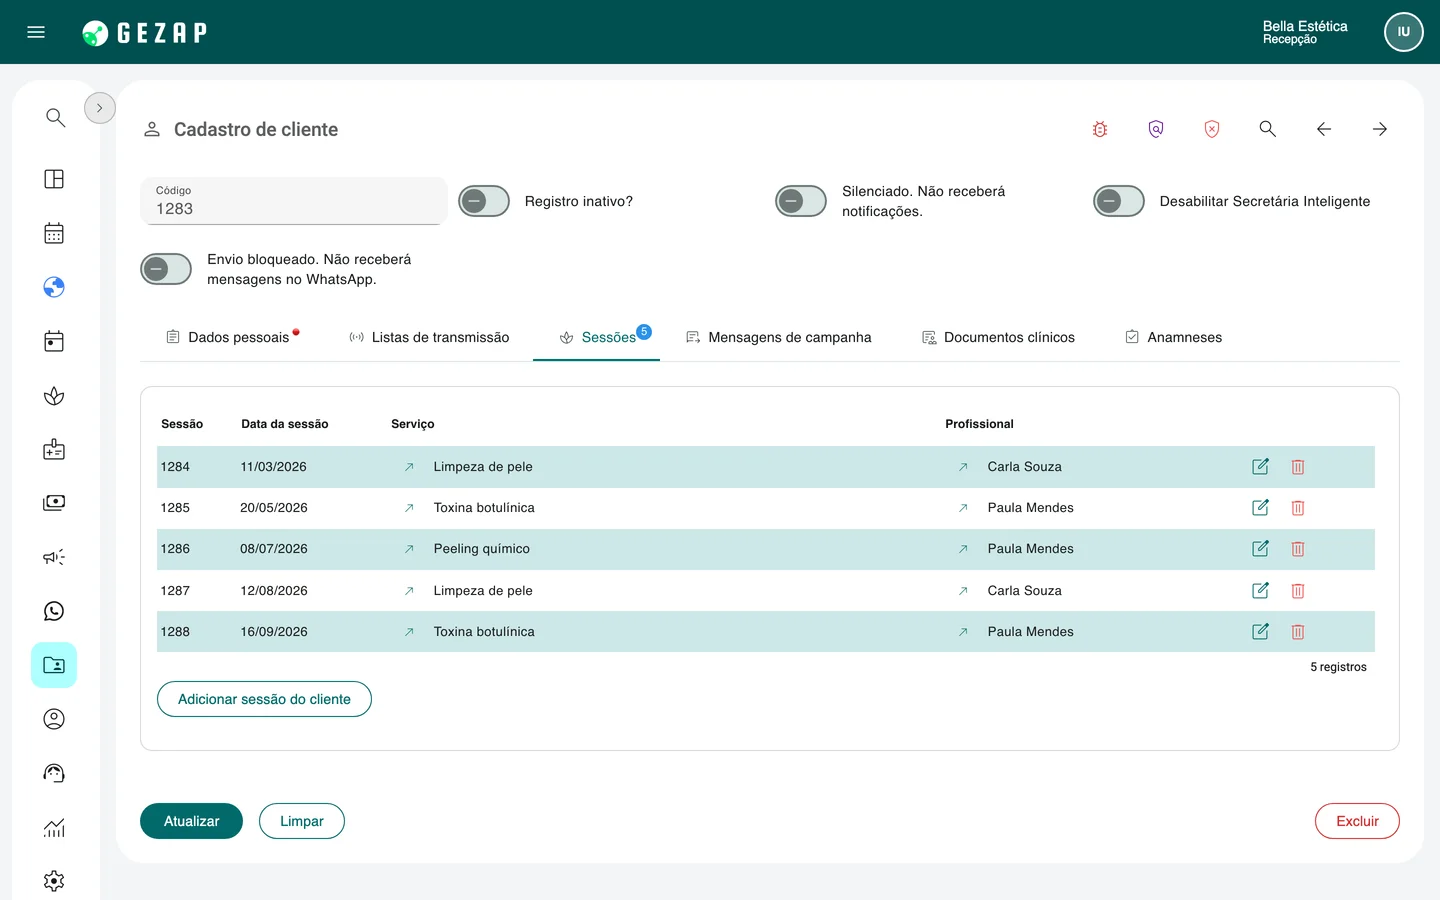The height and width of the screenshot is (900, 1440).
Task: Switch to Mensagens de campanha tab
Action: (x=779, y=337)
